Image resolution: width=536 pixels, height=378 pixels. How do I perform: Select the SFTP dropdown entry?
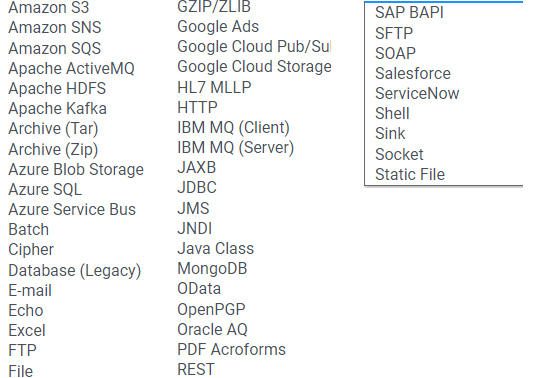[x=394, y=33]
